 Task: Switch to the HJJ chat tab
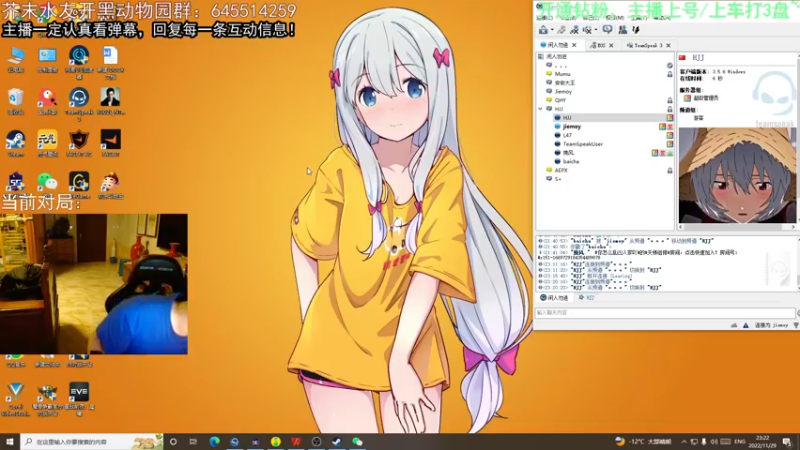click(x=587, y=297)
